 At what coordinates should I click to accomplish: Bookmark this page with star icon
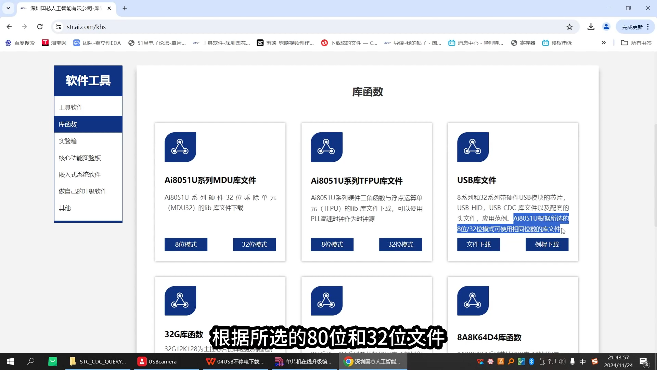coord(569,27)
